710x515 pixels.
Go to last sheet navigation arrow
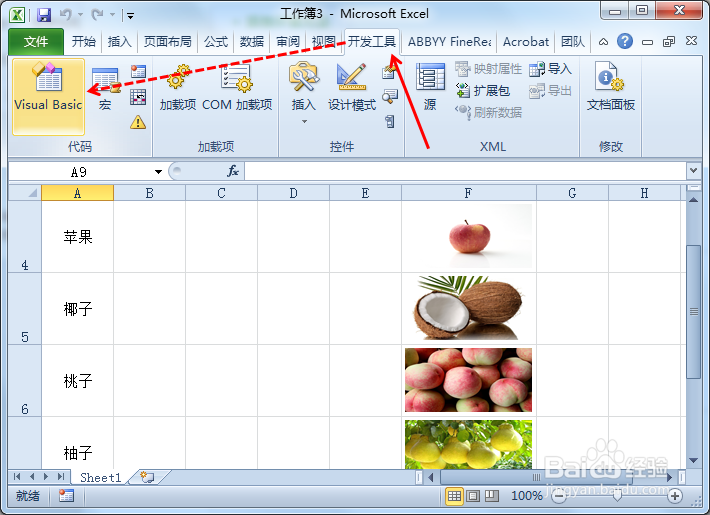[x=61, y=476]
